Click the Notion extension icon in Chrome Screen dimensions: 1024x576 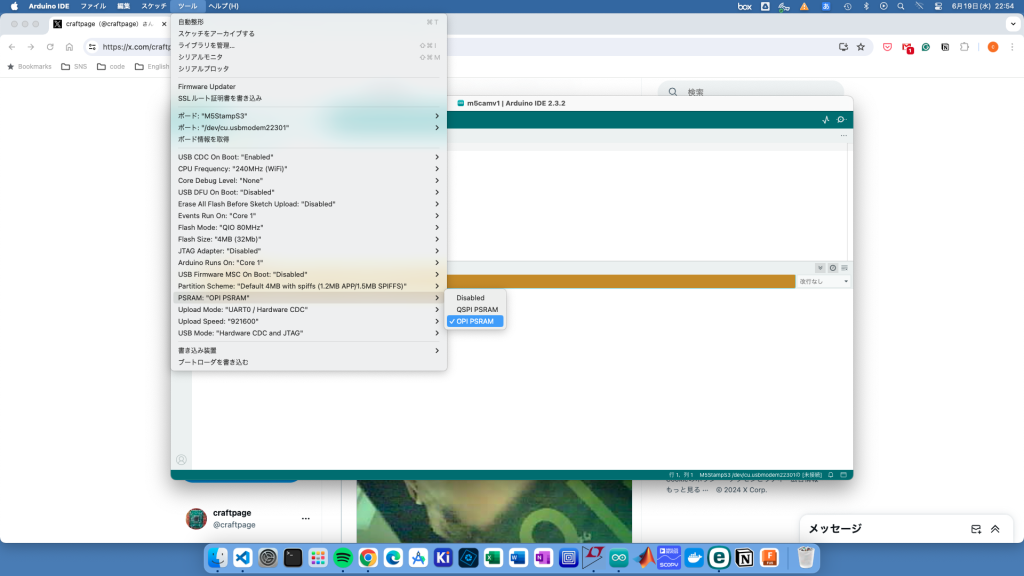point(945,47)
